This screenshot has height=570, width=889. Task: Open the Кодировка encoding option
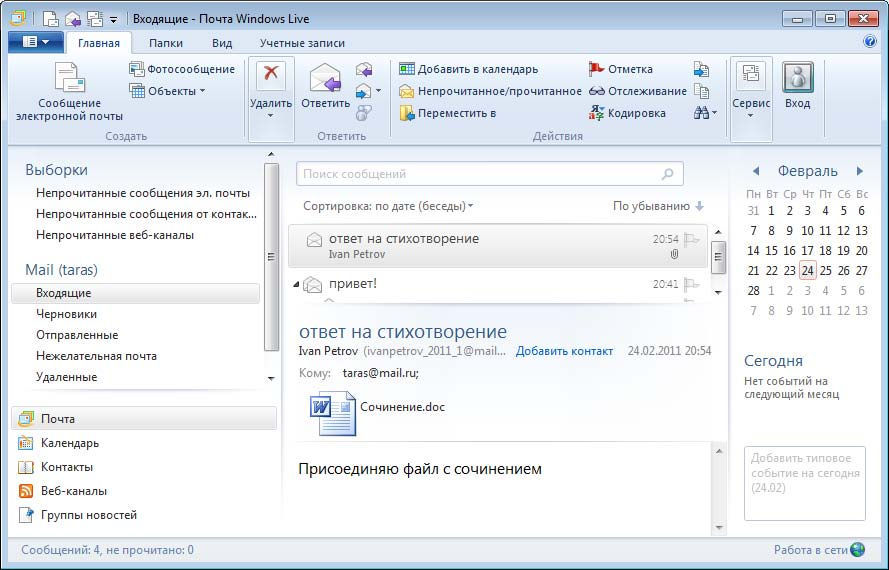(627, 113)
